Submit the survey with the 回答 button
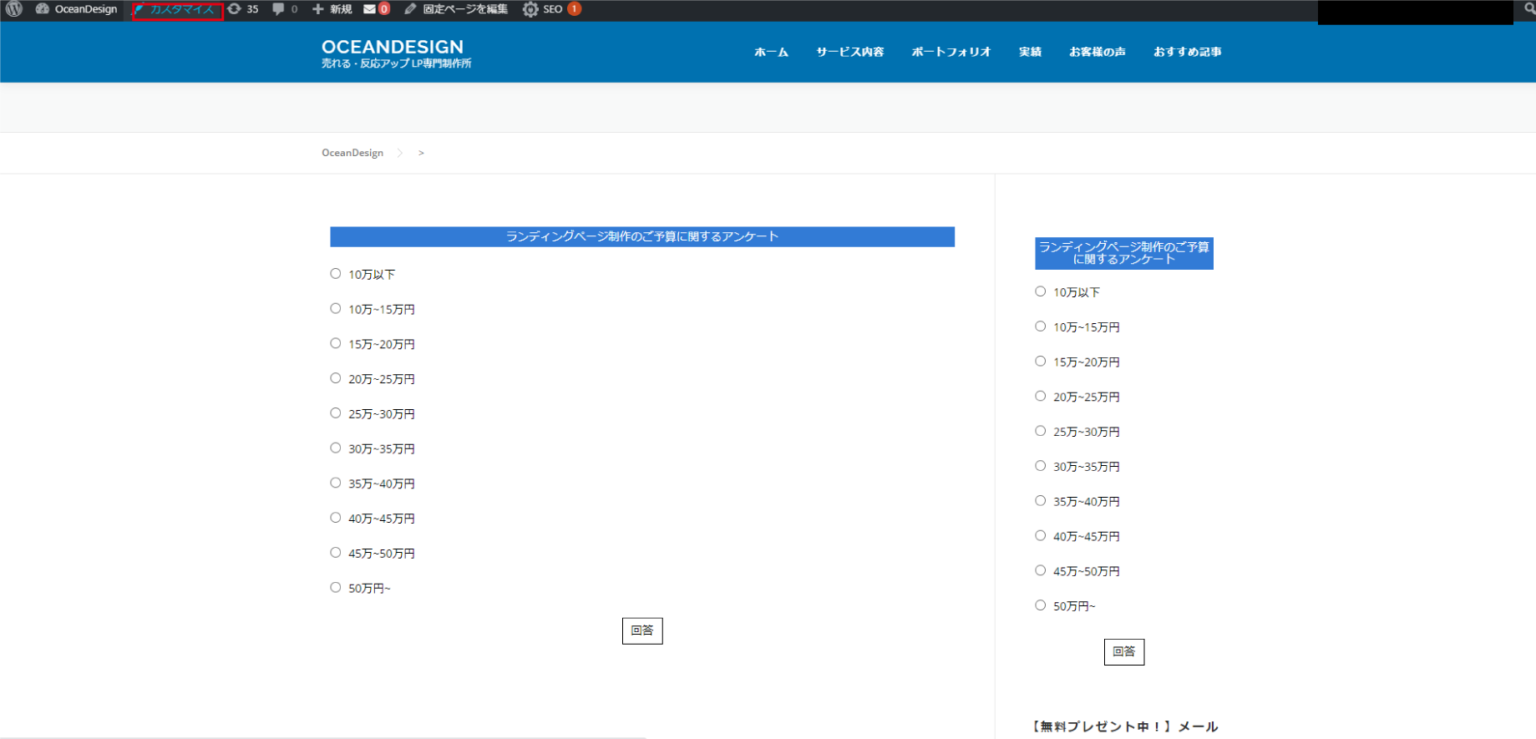The width and height of the screenshot is (1536, 739). coord(642,630)
